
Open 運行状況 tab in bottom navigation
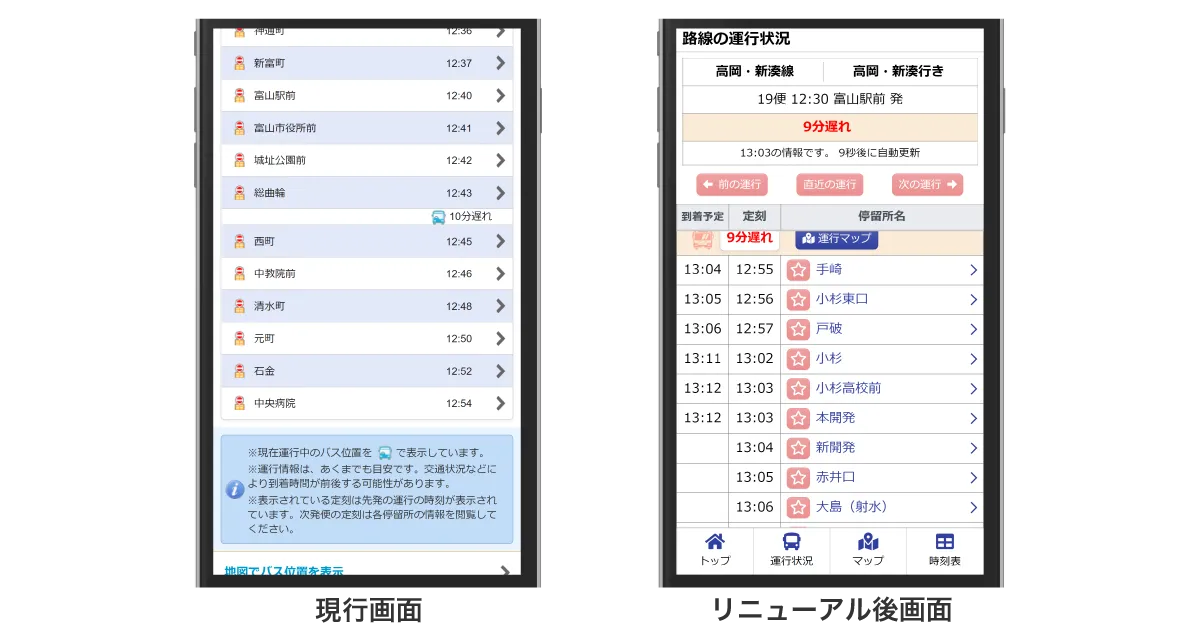tap(791, 550)
